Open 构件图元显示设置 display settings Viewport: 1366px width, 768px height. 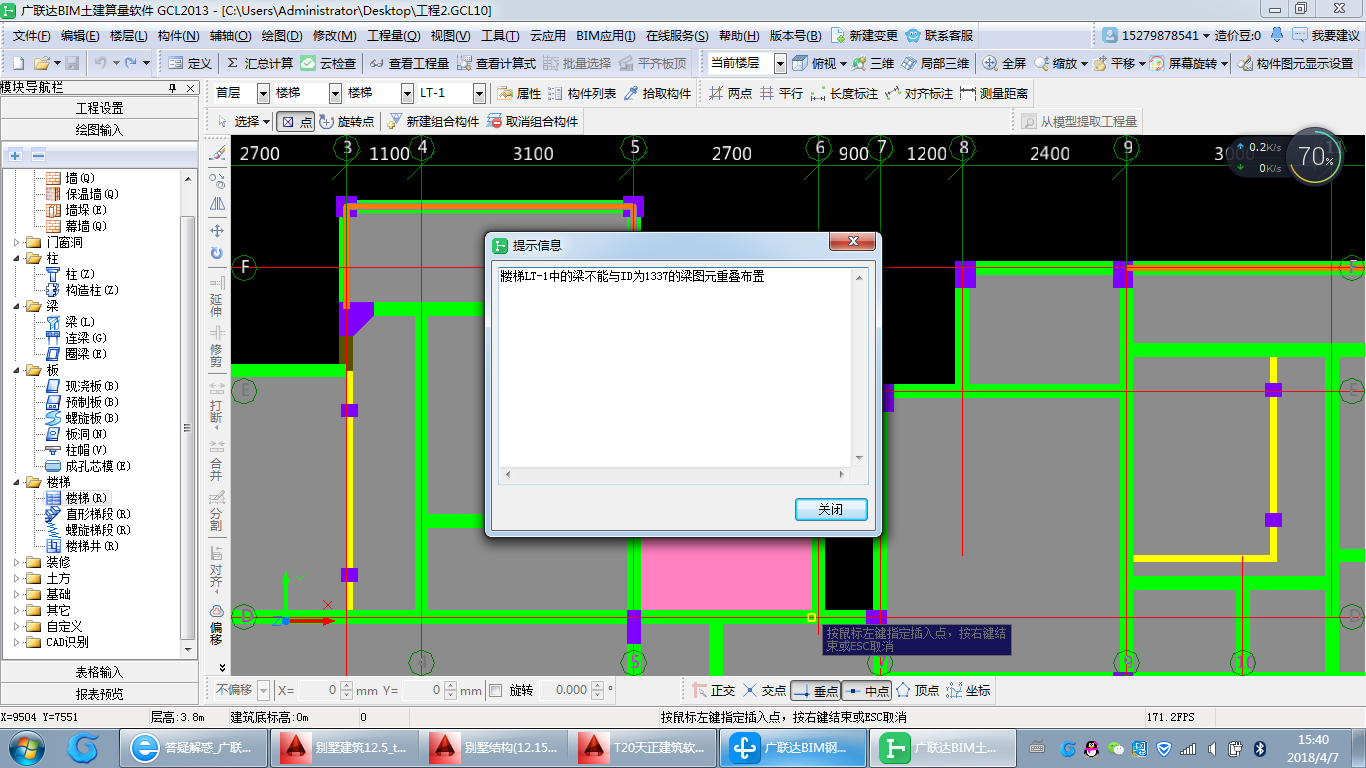[1295, 63]
